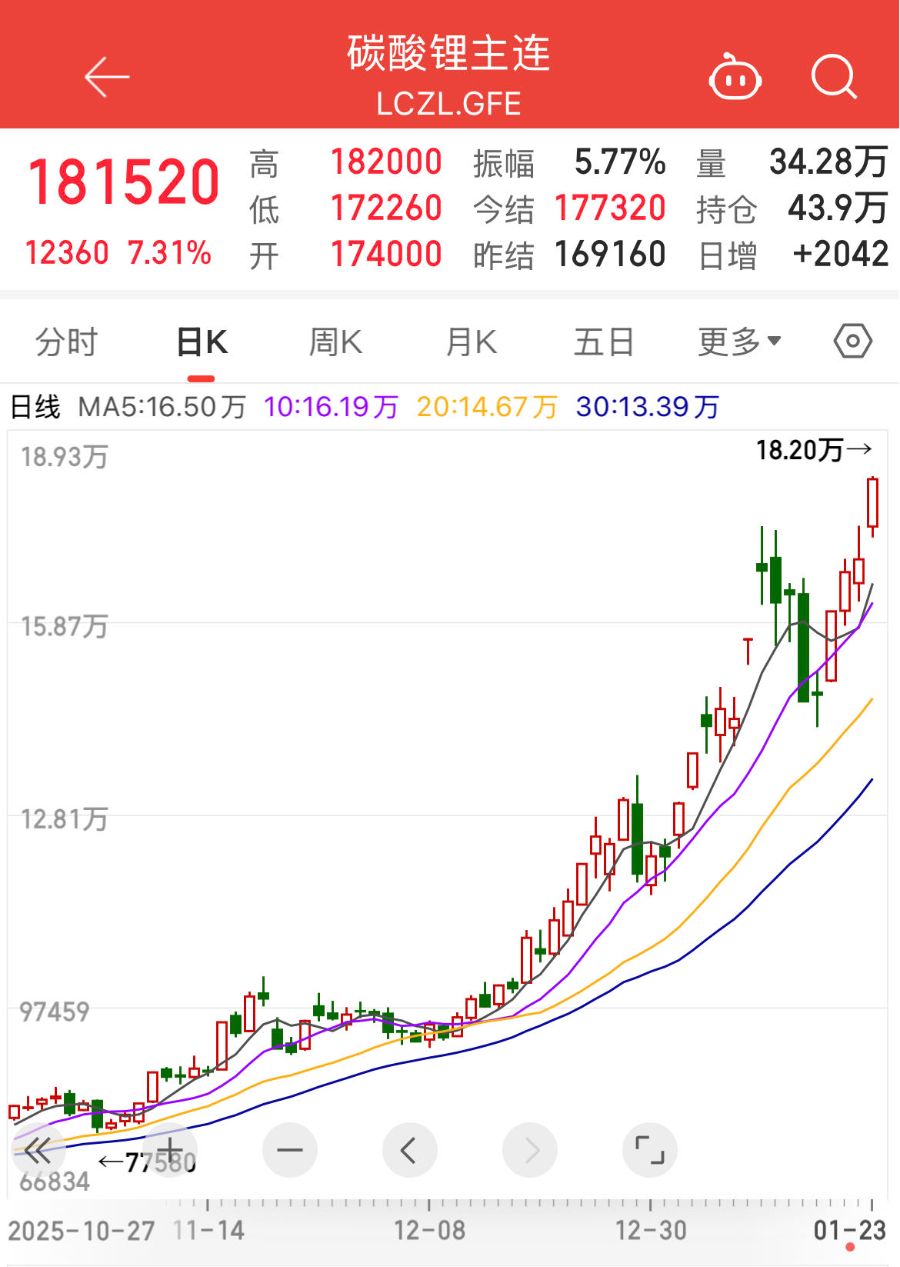Zoom in chart with plus button
900x1267 pixels.
(x=170, y=1150)
